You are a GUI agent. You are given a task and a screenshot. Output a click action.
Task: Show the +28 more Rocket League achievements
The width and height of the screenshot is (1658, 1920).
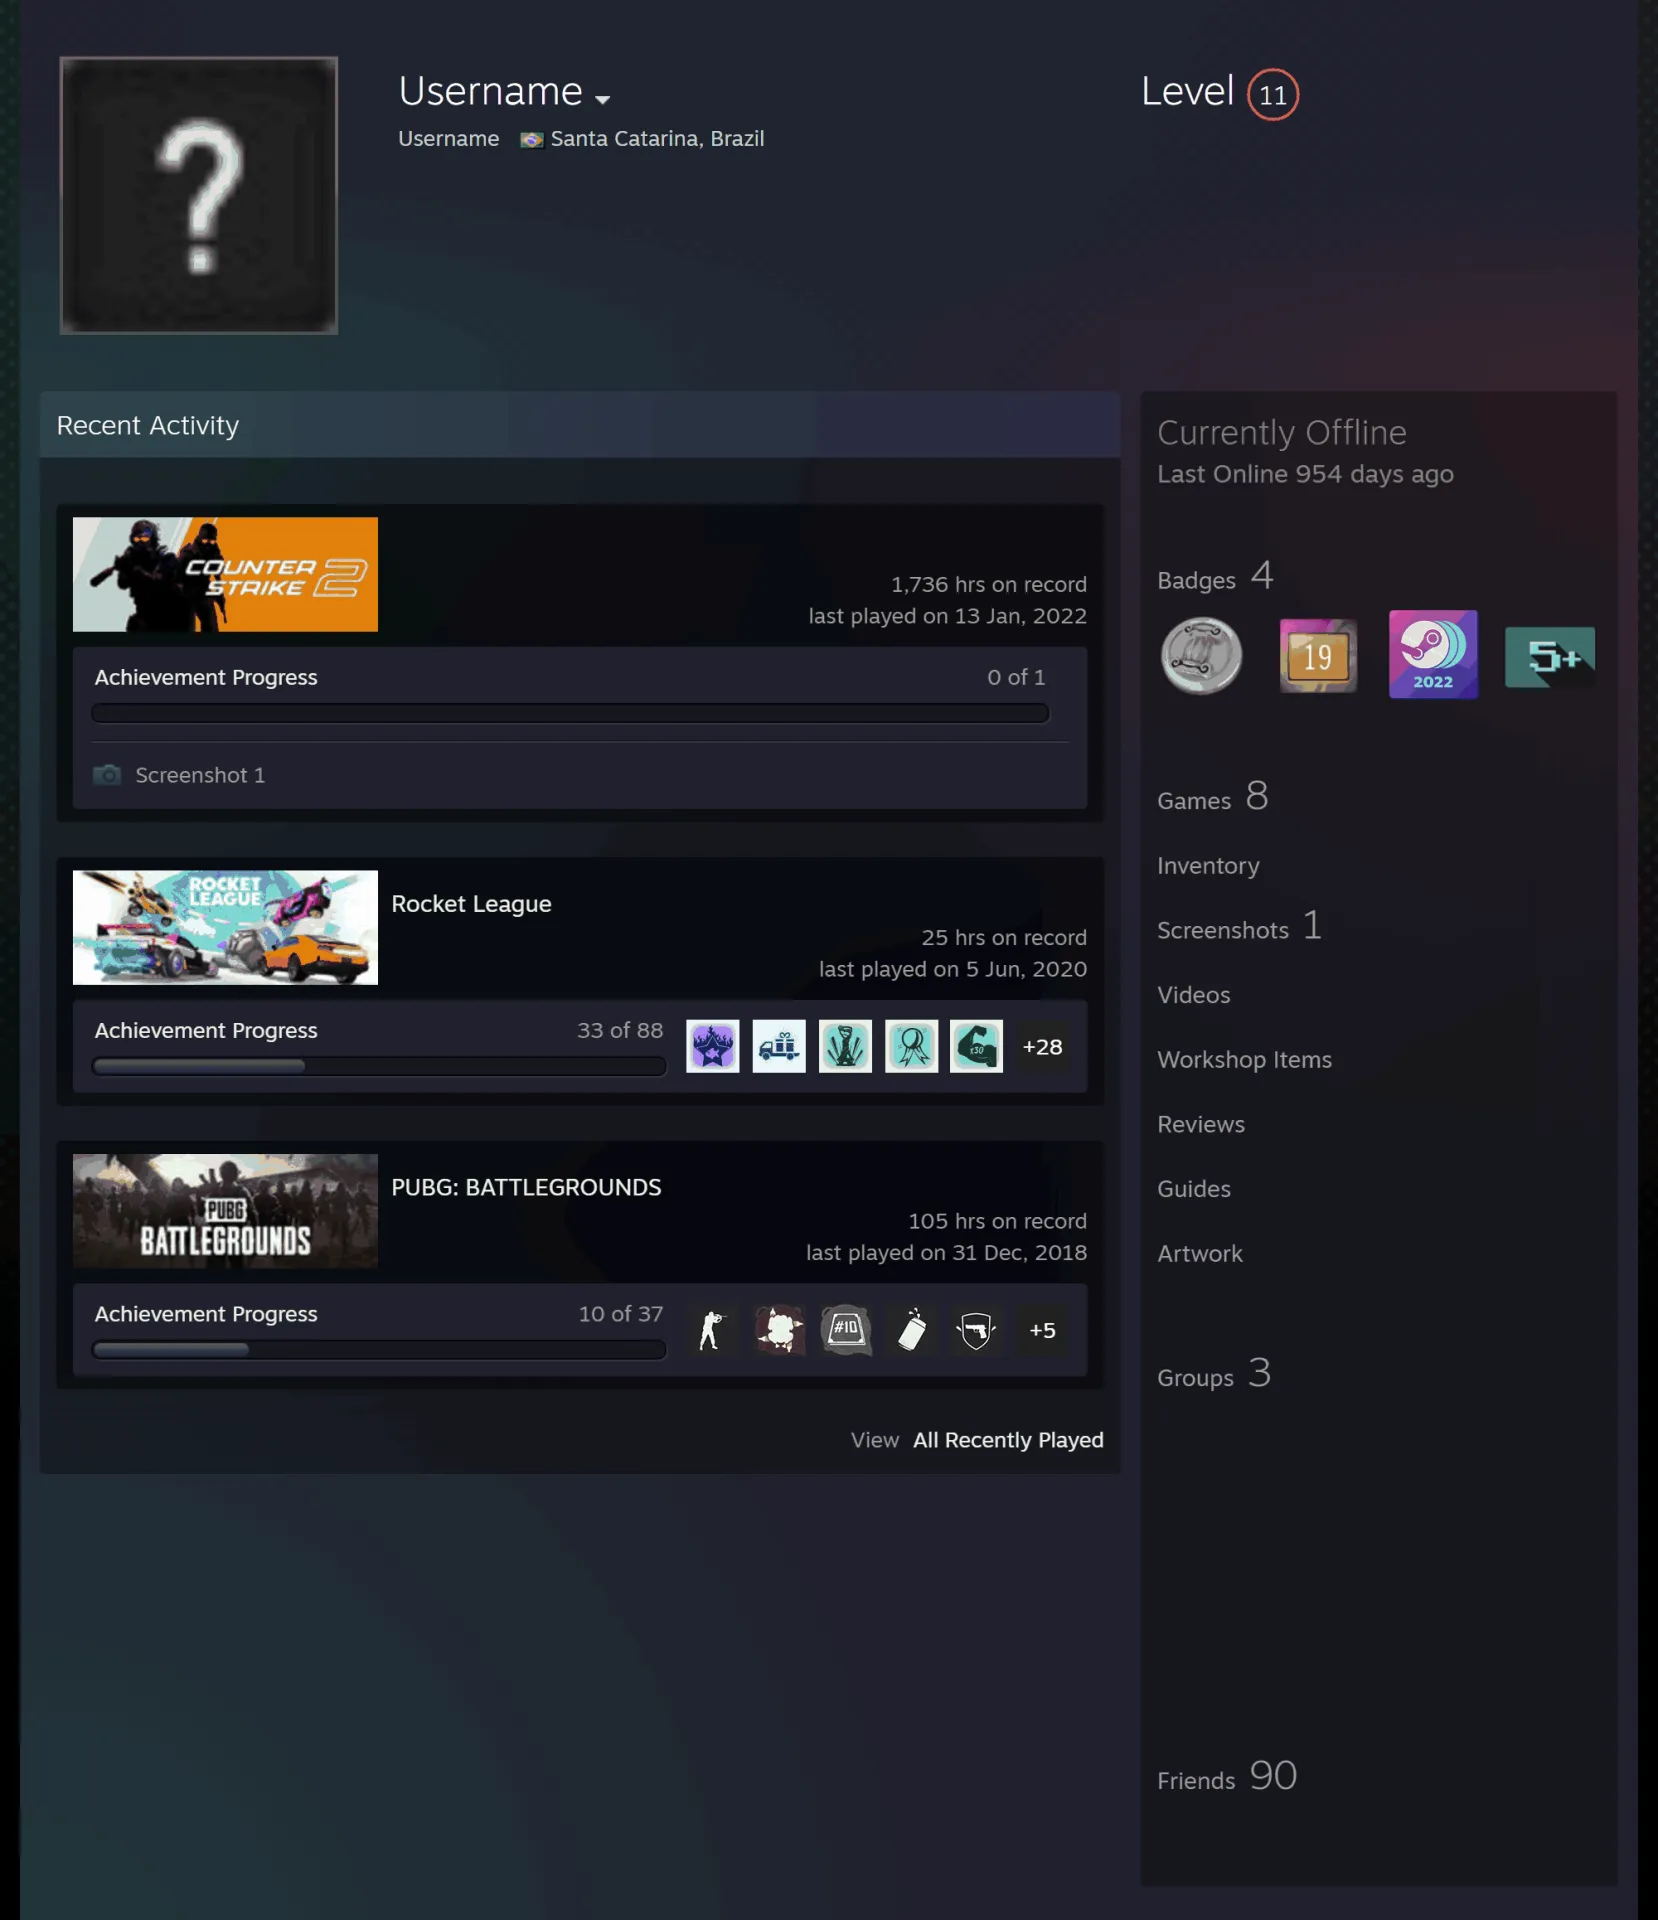1042,1046
